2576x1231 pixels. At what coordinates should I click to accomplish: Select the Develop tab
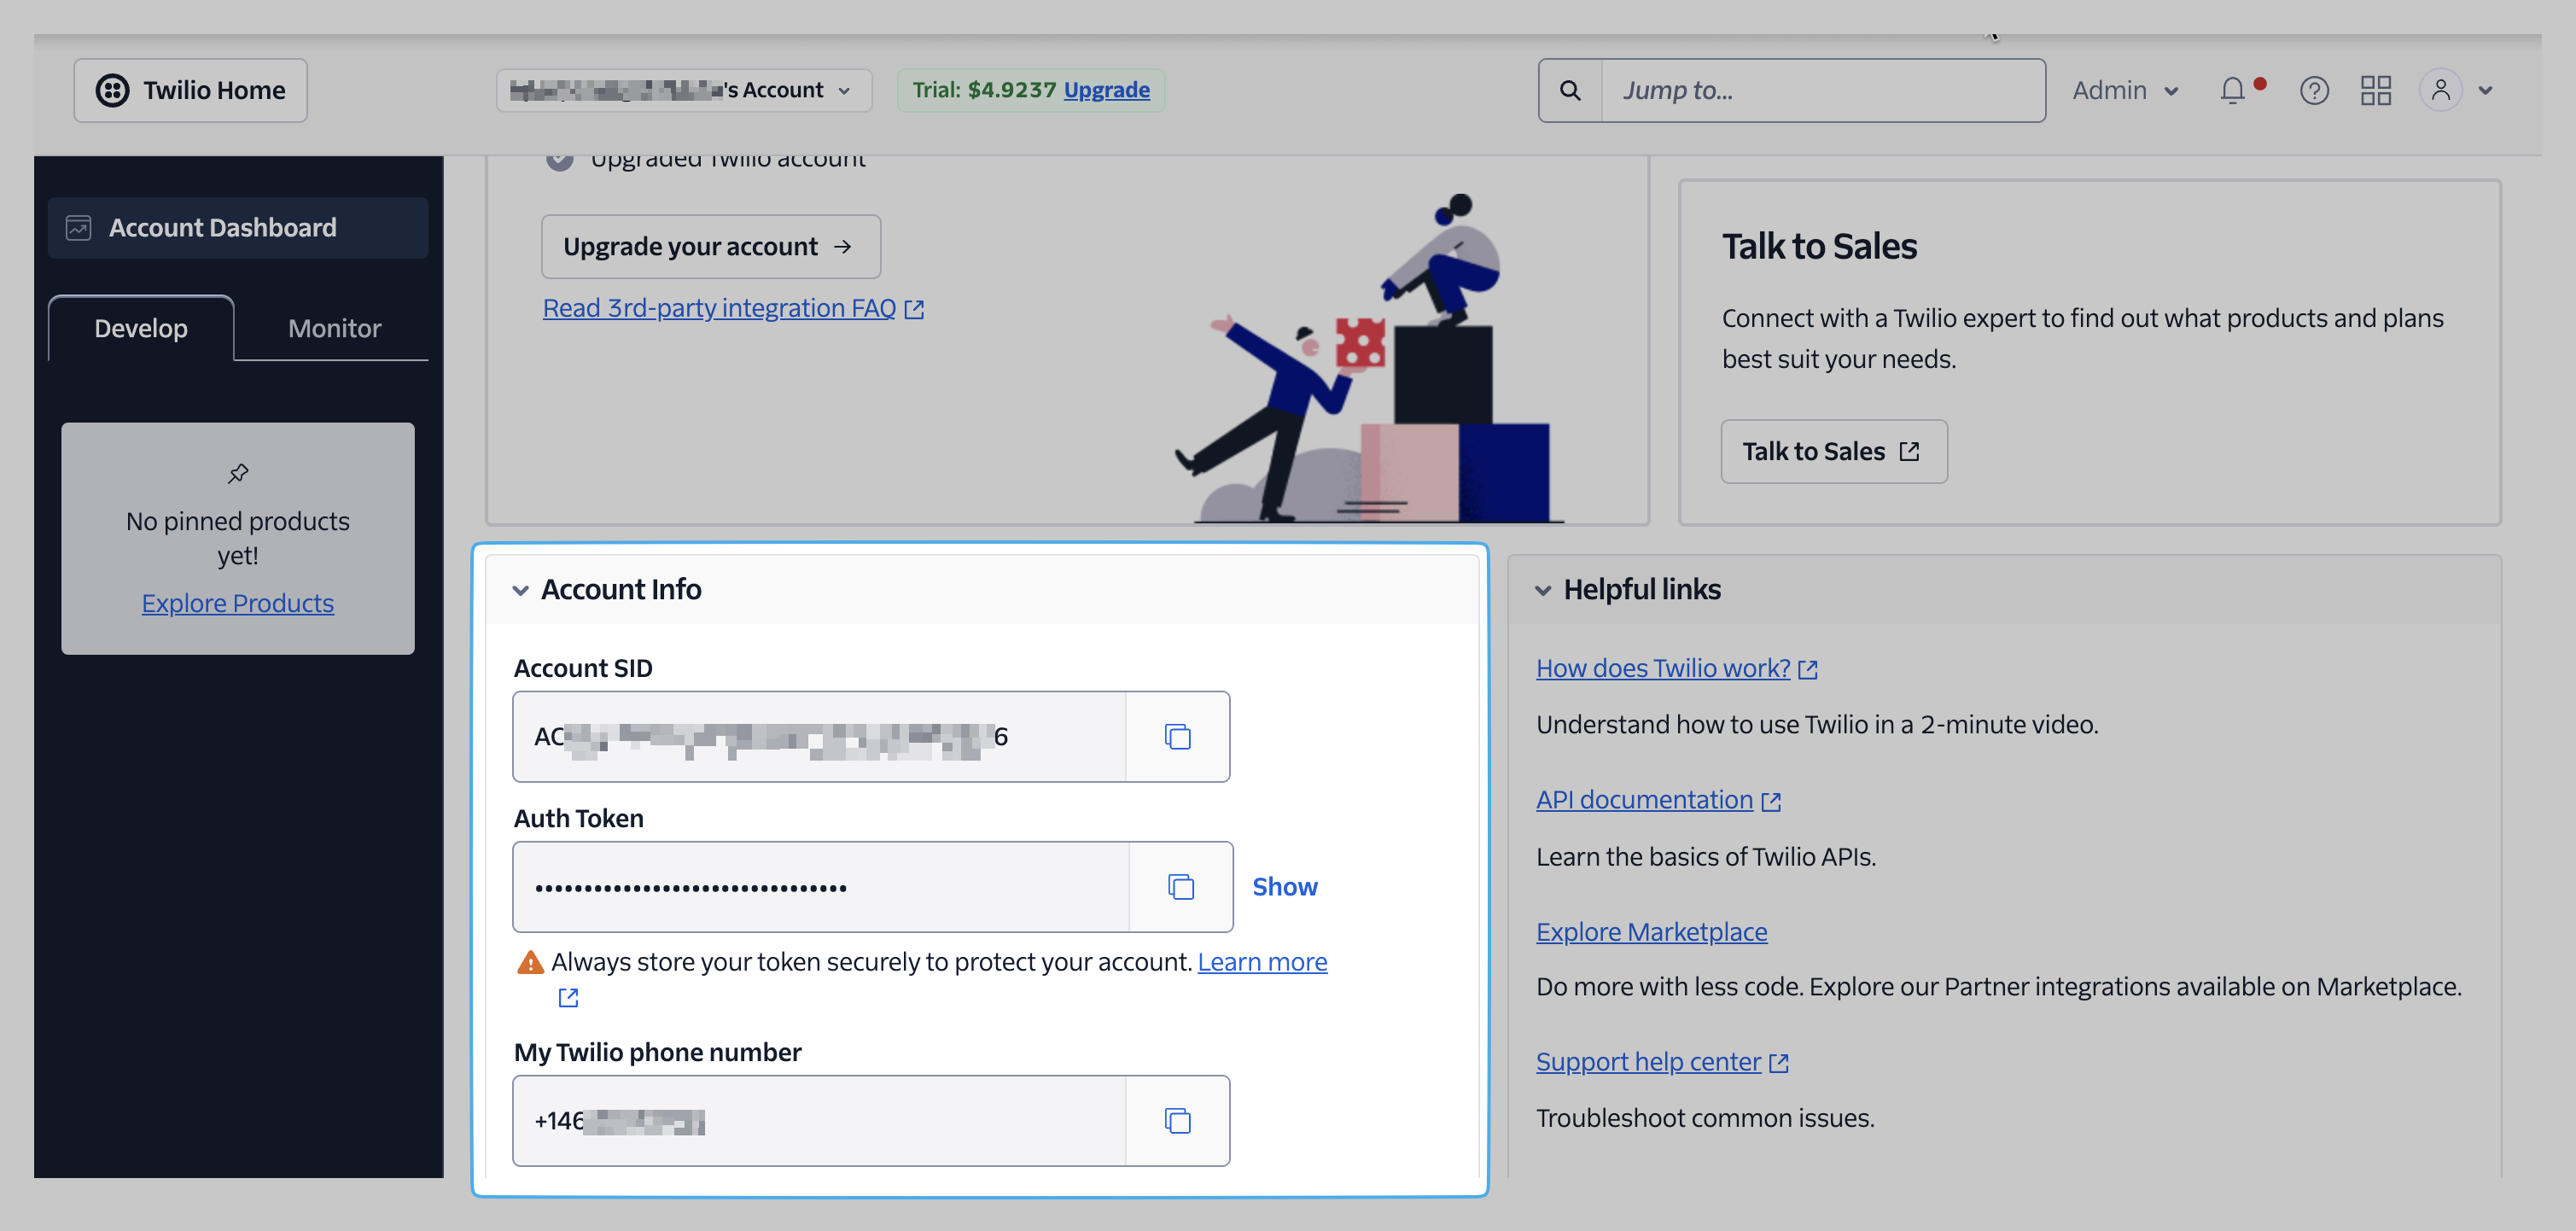[x=141, y=328]
